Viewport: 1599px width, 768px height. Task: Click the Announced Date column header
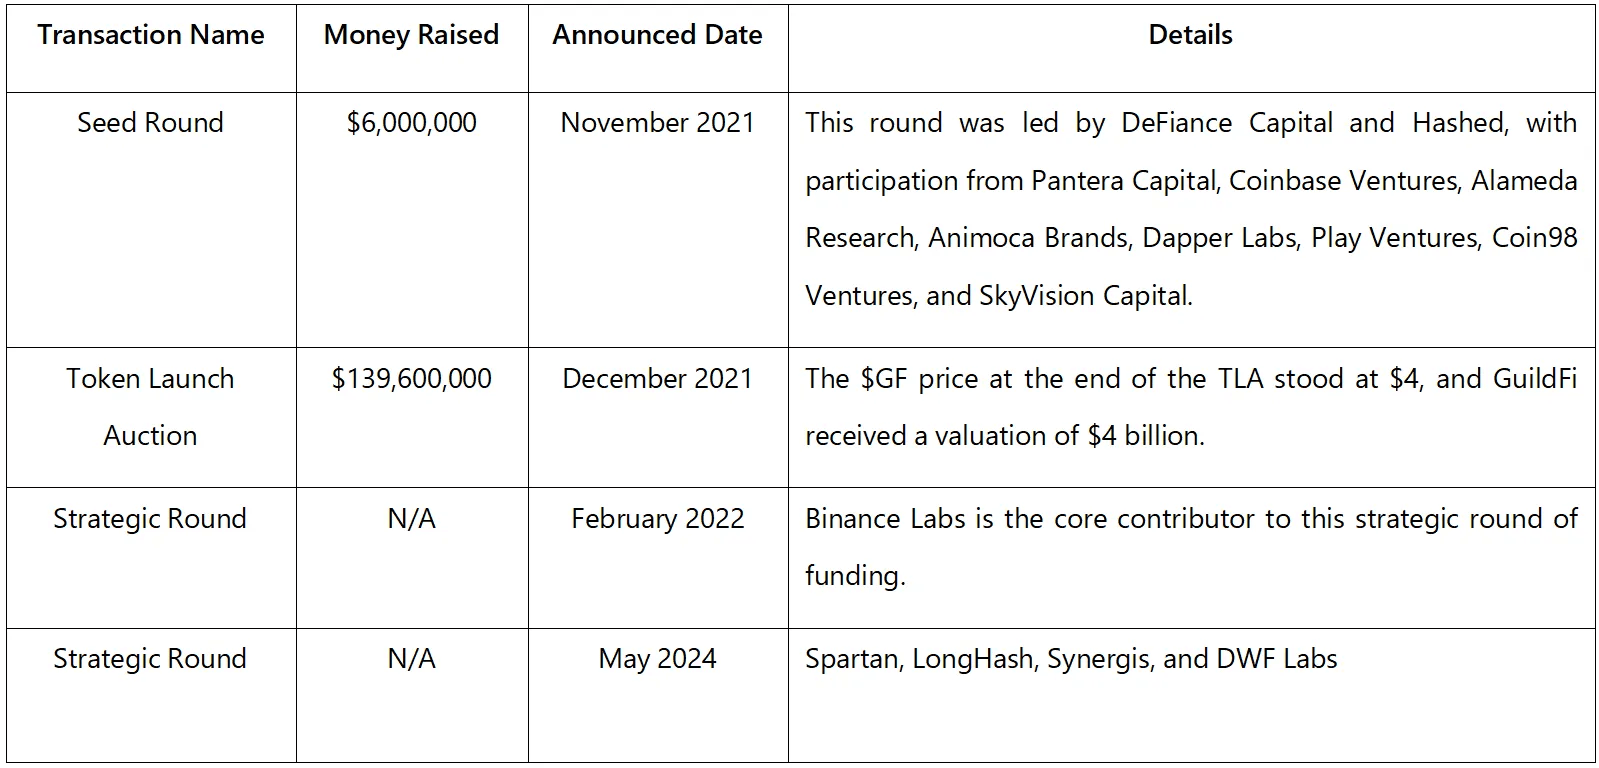(x=657, y=35)
